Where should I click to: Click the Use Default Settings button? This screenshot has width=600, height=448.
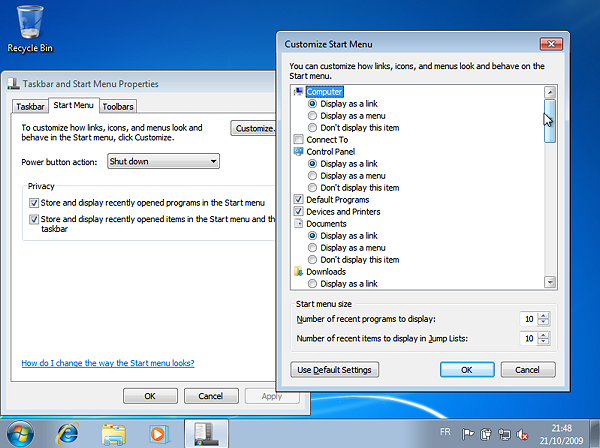tap(335, 370)
